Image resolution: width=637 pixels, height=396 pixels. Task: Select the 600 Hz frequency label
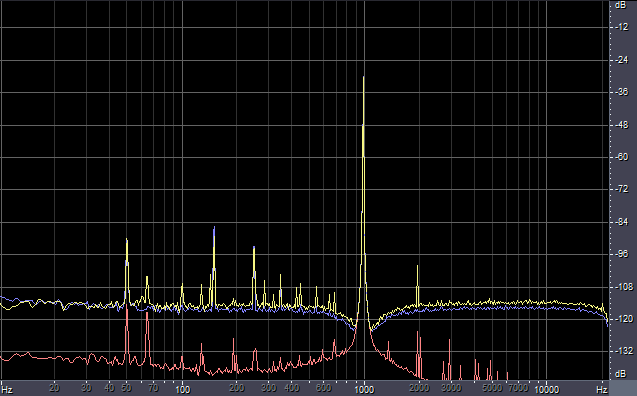coord(323,388)
